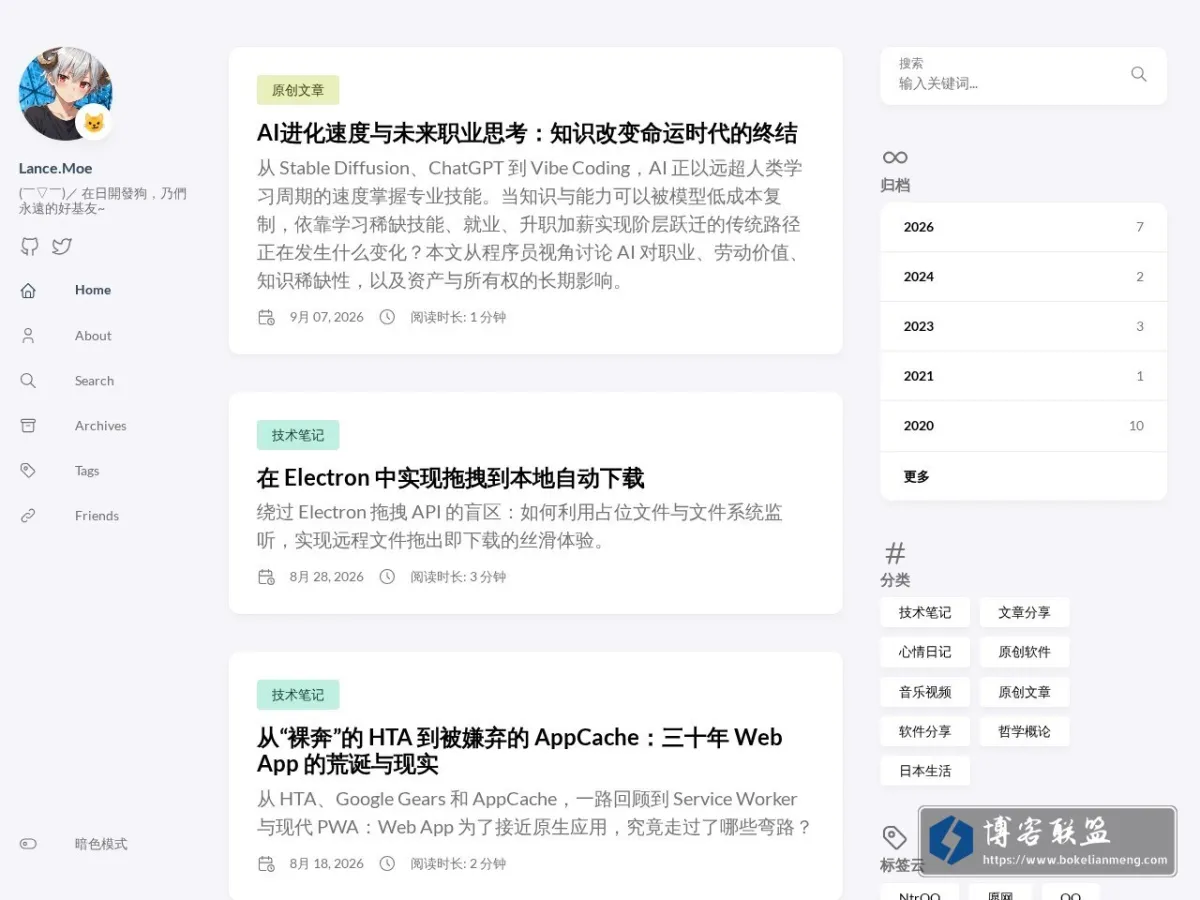The image size is (1200, 900).
Task: Click the Home house icon
Action: pos(28,290)
